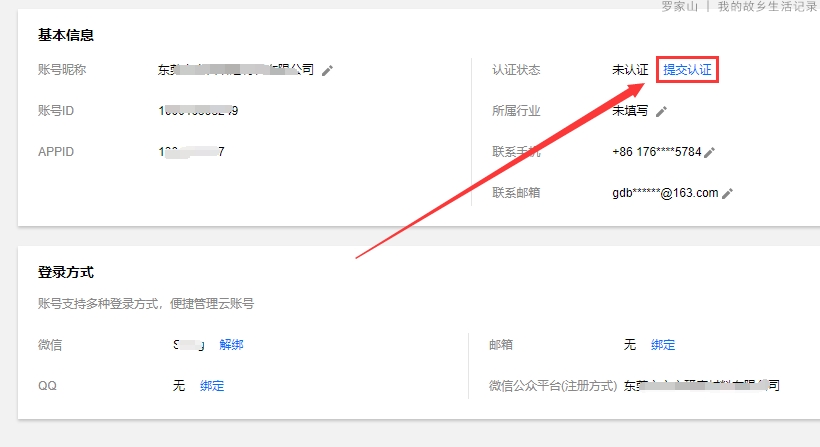Bind a QQ account via 绑定
820x447 pixels.
(x=212, y=385)
